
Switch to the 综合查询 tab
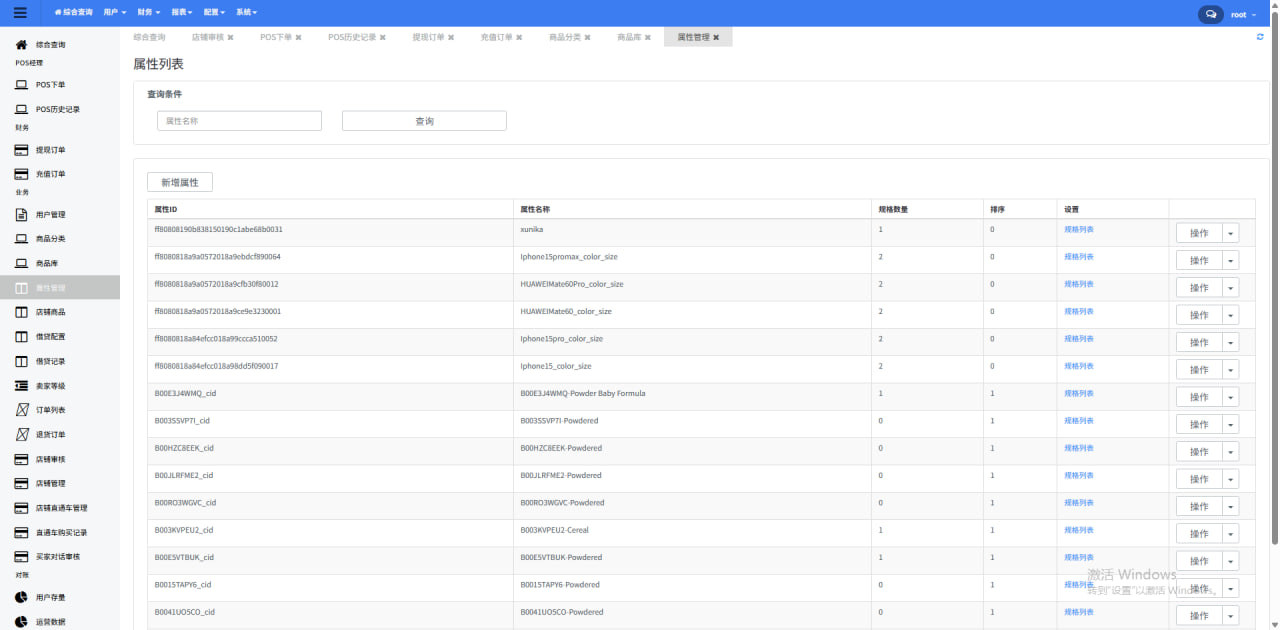click(149, 37)
